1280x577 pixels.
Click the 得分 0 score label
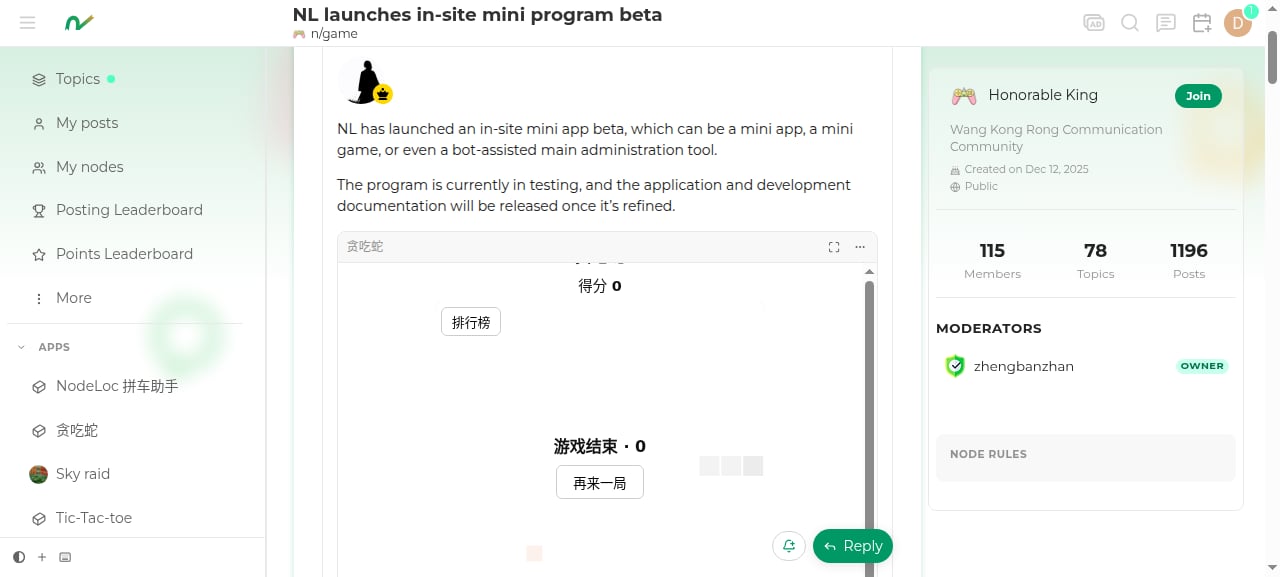(600, 286)
